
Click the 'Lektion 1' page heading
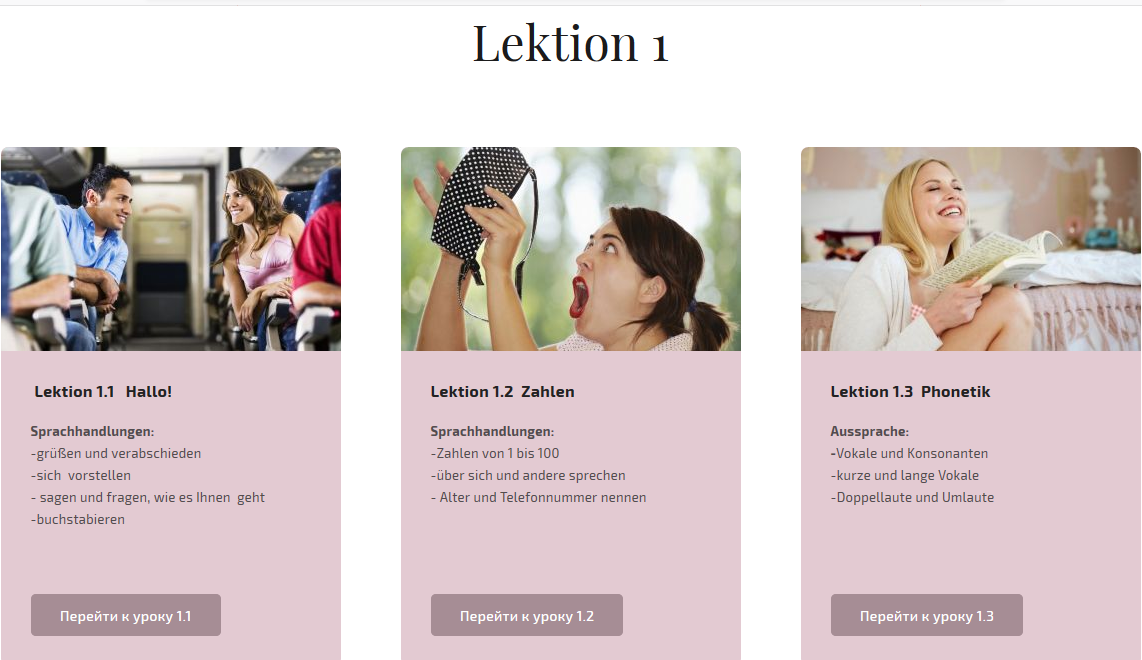coord(570,44)
